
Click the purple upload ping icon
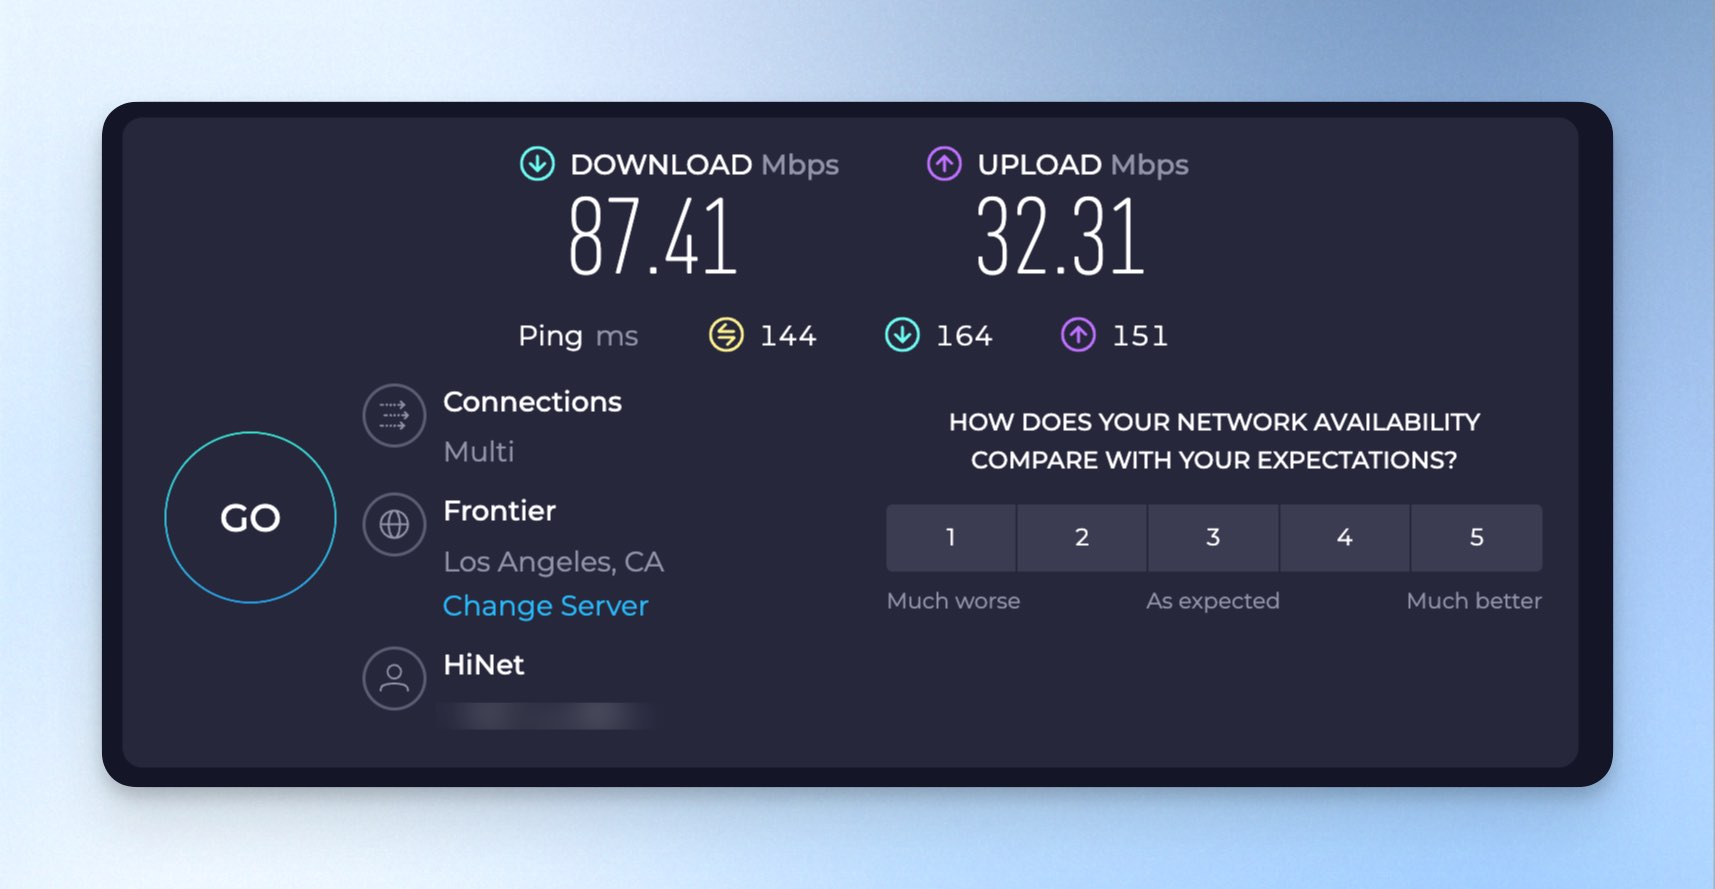[1078, 335]
